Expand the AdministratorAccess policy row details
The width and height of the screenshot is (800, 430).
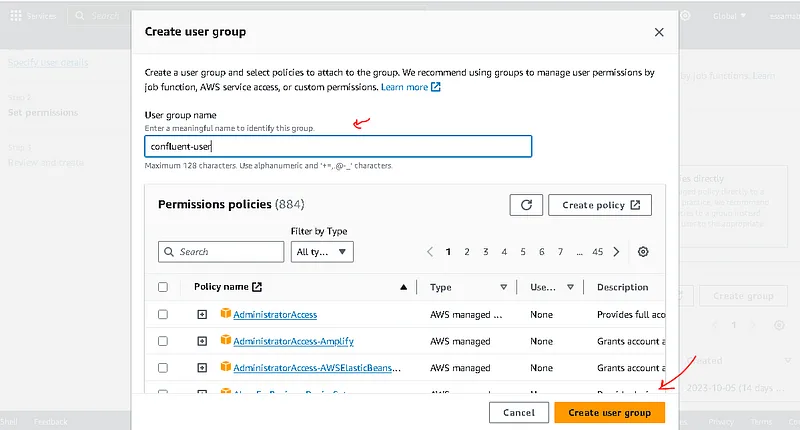click(x=202, y=314)
